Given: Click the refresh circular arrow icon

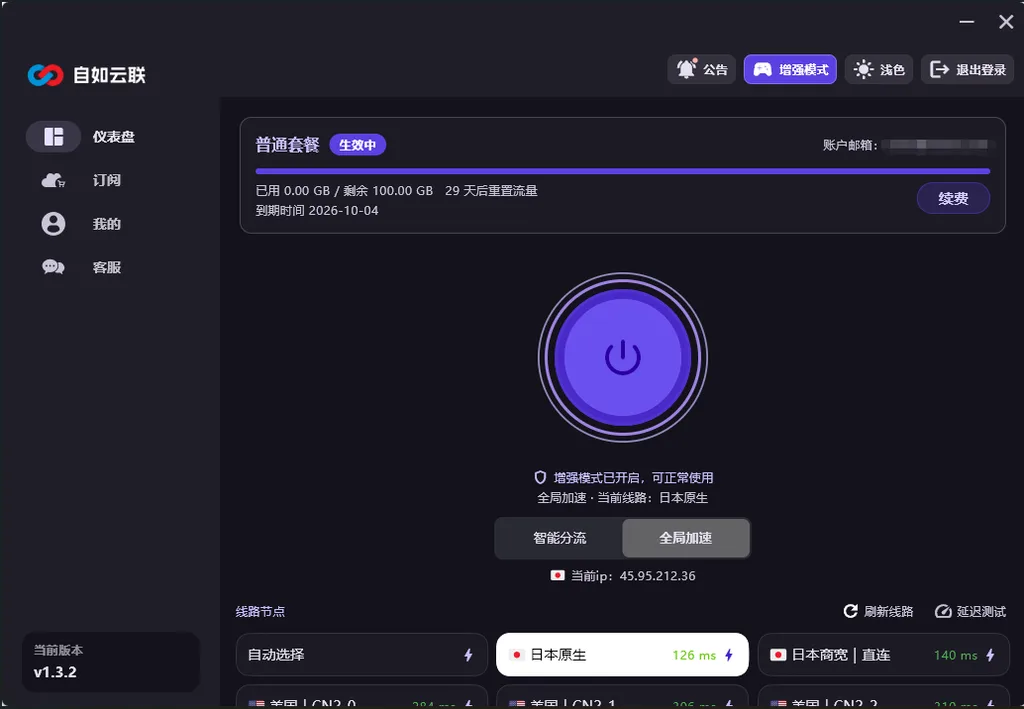Looking at the screenshot, I should pyautogui.click(x=850, y=611).
